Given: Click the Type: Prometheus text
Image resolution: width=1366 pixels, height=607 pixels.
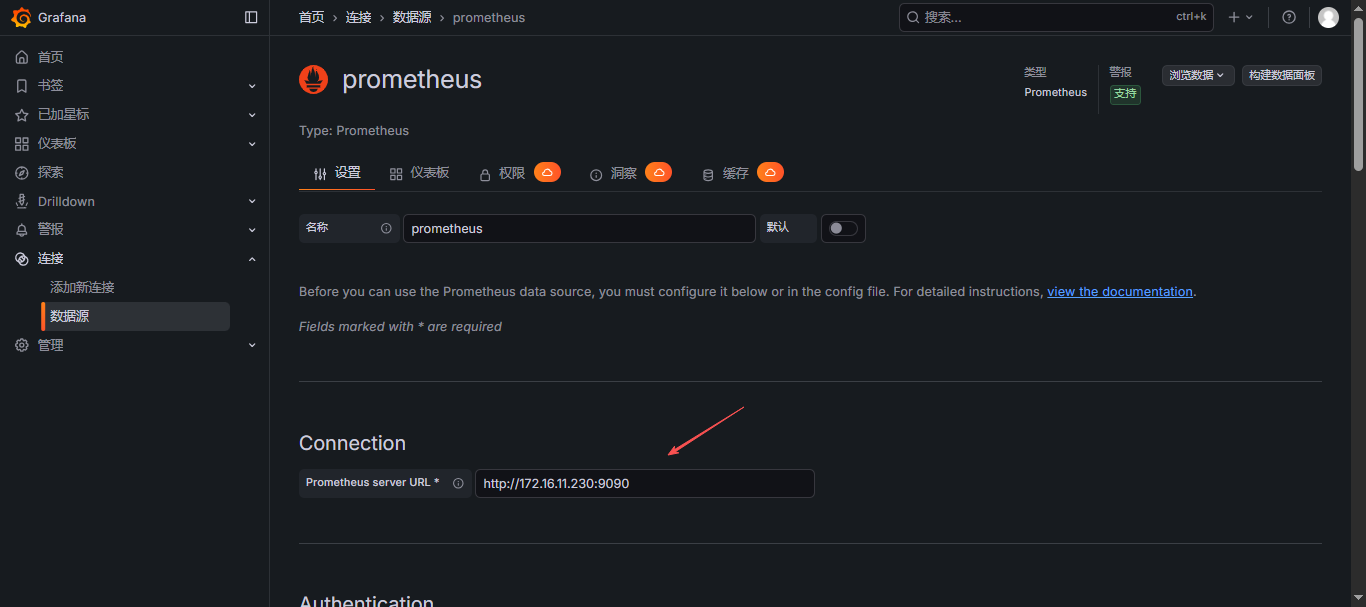Looking at the screenshot, I should click(x=354, y=131).
